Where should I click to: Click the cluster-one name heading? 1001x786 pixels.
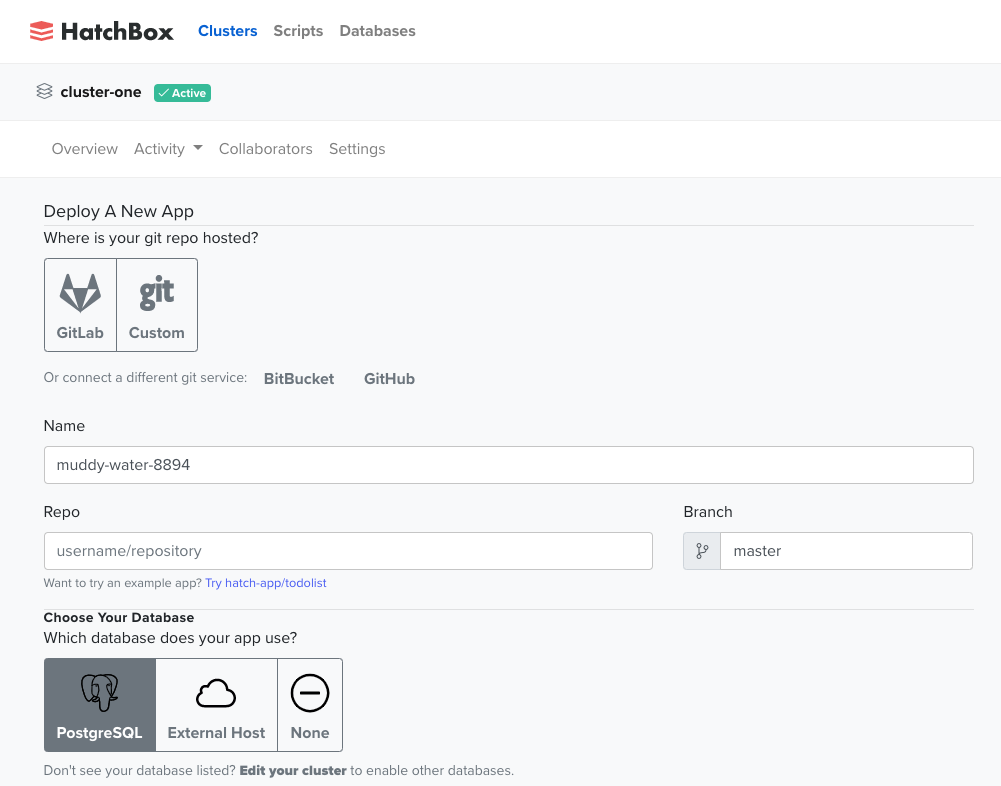click(x=101, y=92)
